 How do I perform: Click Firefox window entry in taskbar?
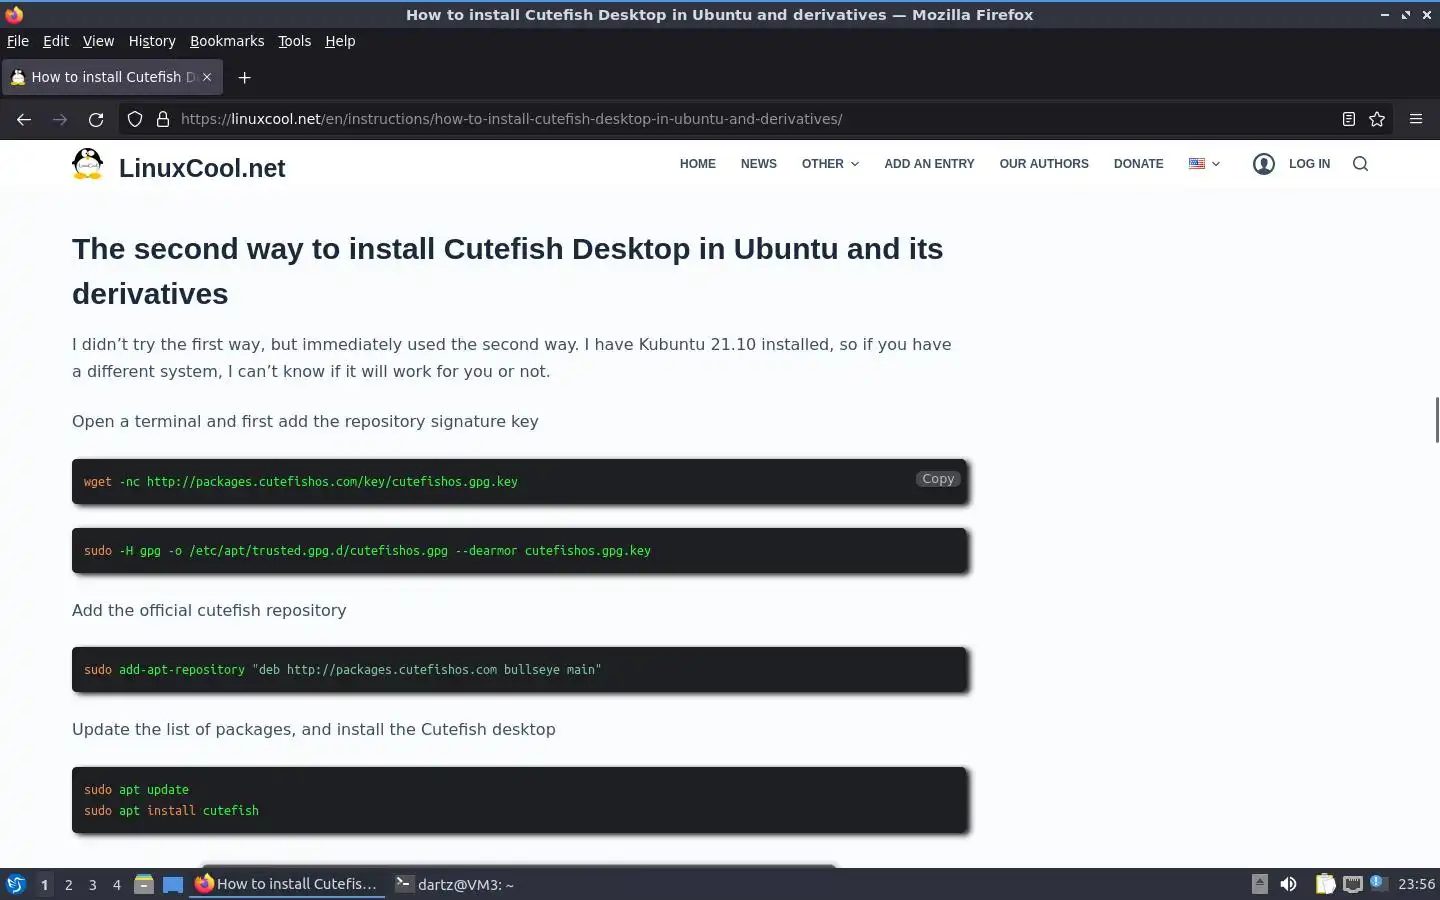pyautogui.click(x=288, y=884)
